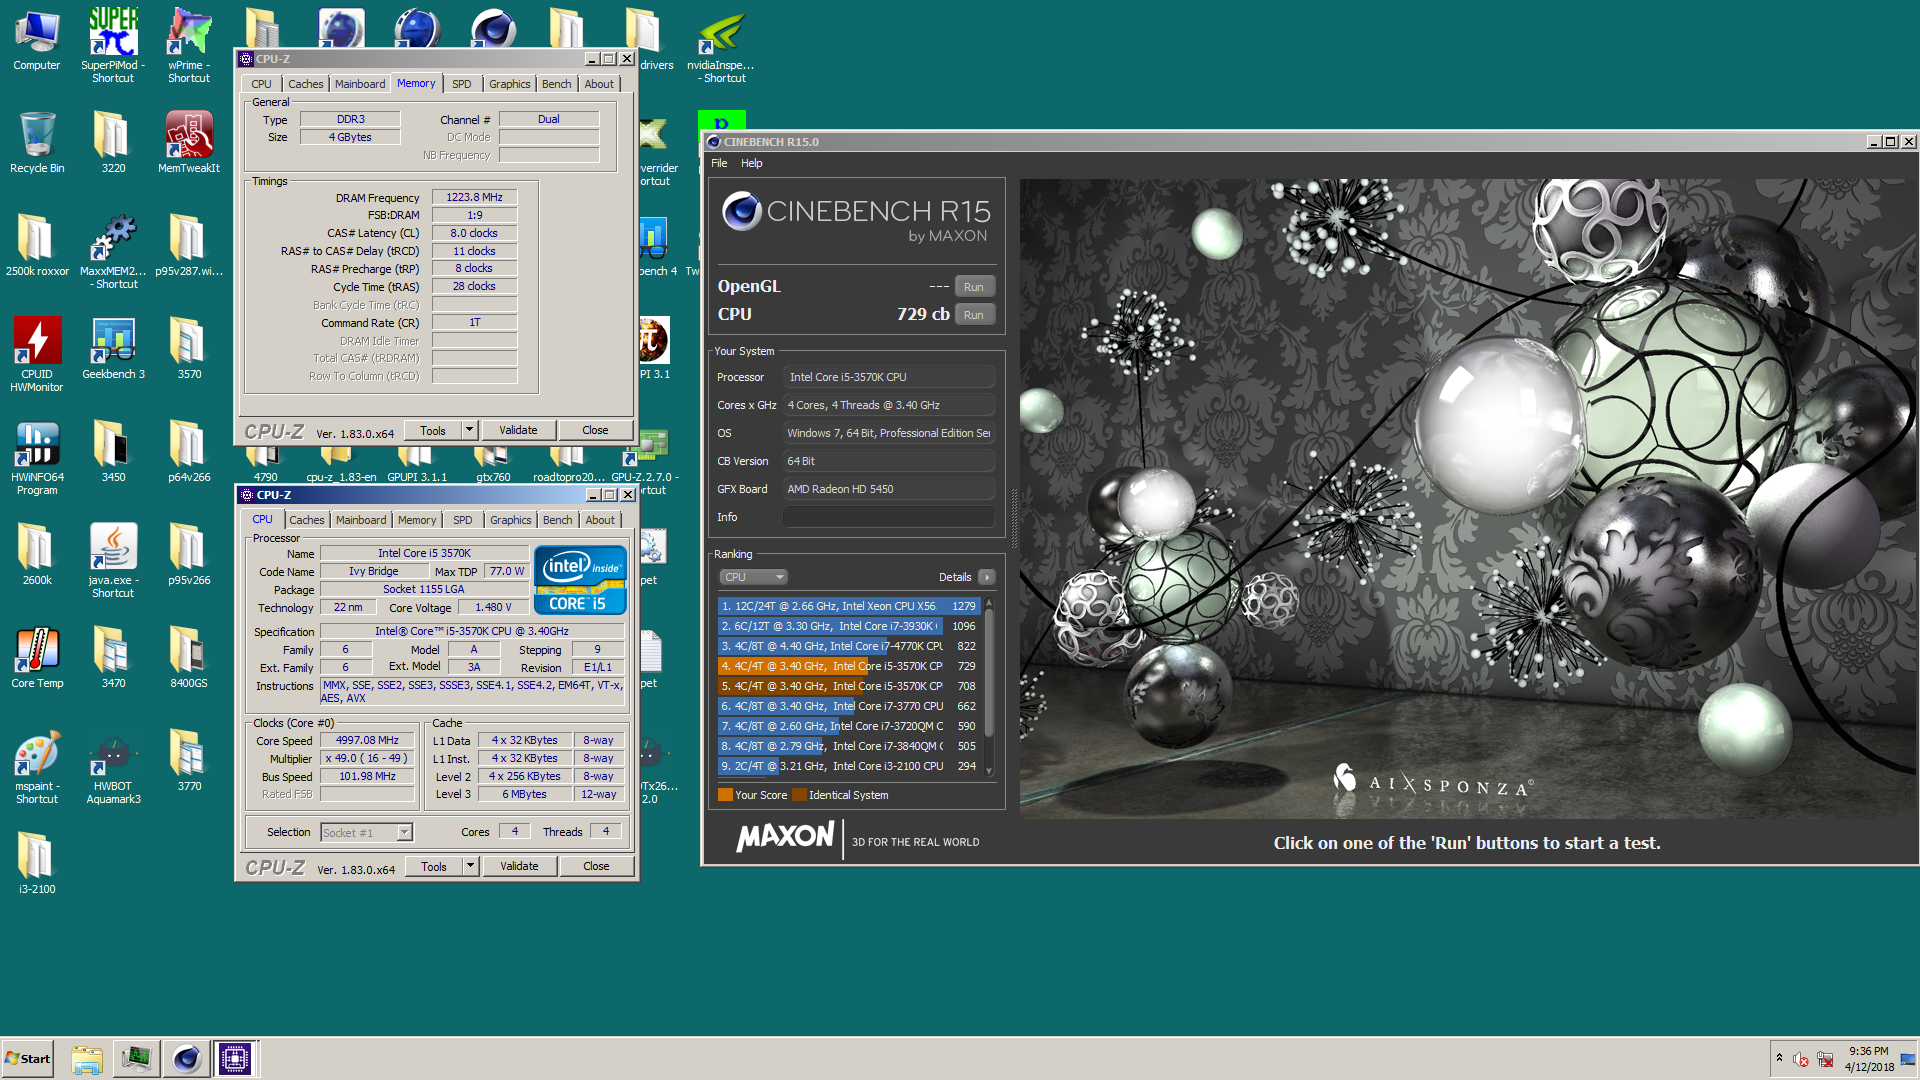Expand ranking Details arrow in Cinebench
Image resolution: width=1920 pixels, height=1080 pixels.
pyautogui.click(x=987, y=577)
